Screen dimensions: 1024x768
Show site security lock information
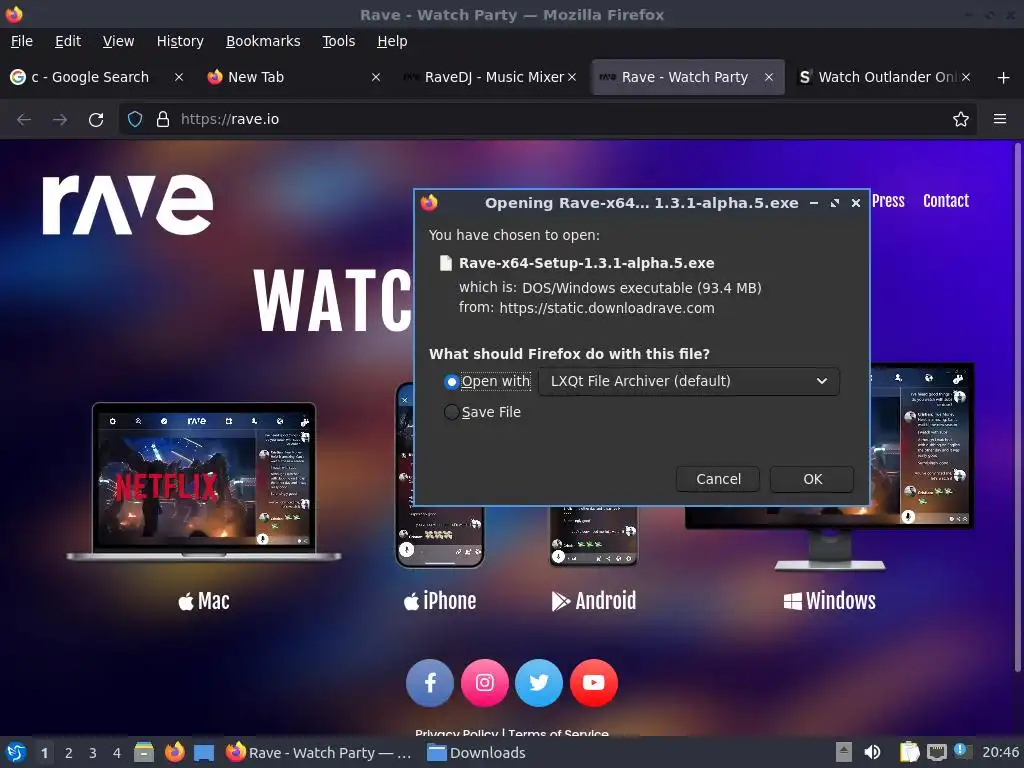coord(163,120)
